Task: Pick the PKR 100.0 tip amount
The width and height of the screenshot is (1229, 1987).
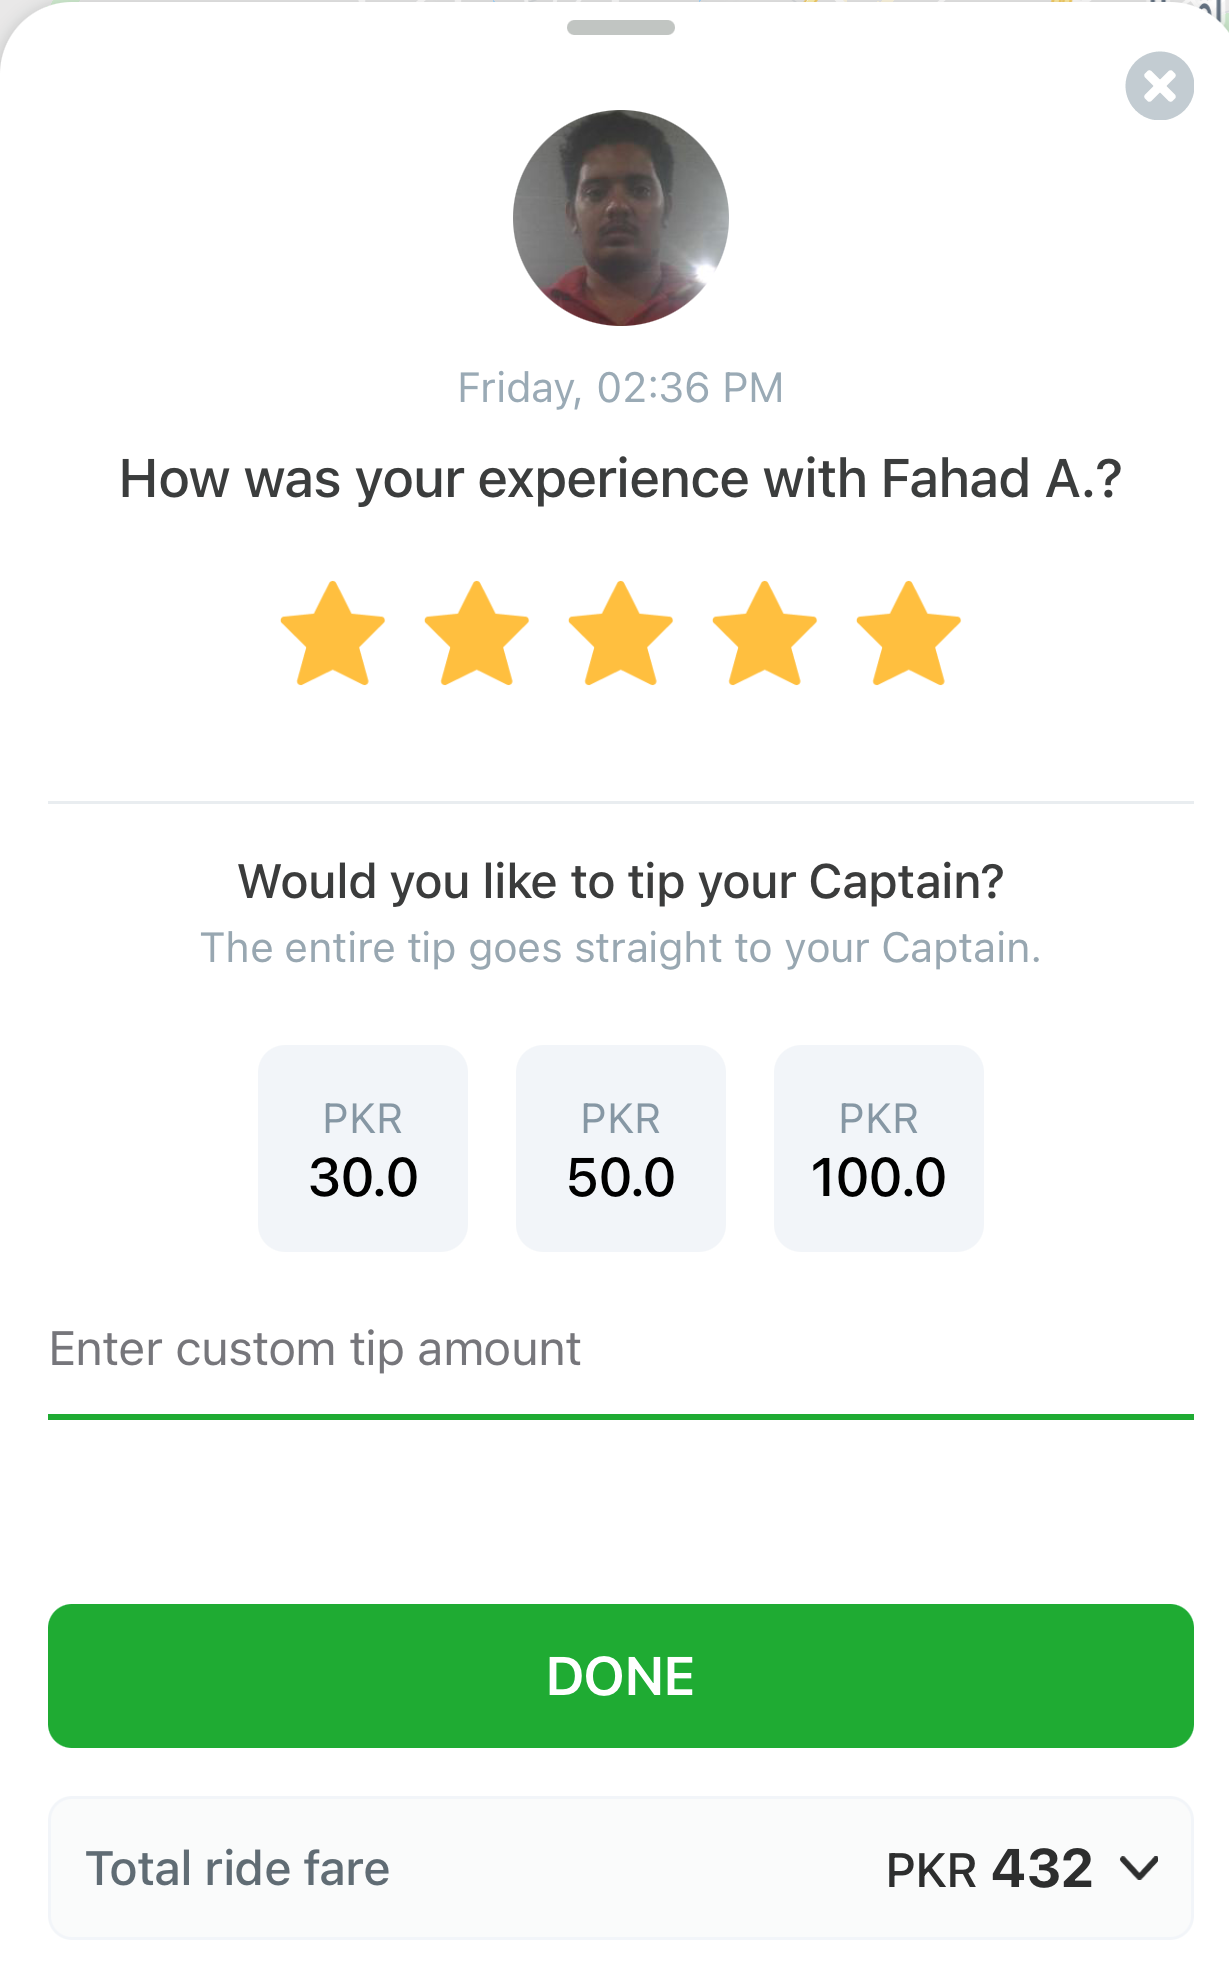Action: coord(879,1148)
